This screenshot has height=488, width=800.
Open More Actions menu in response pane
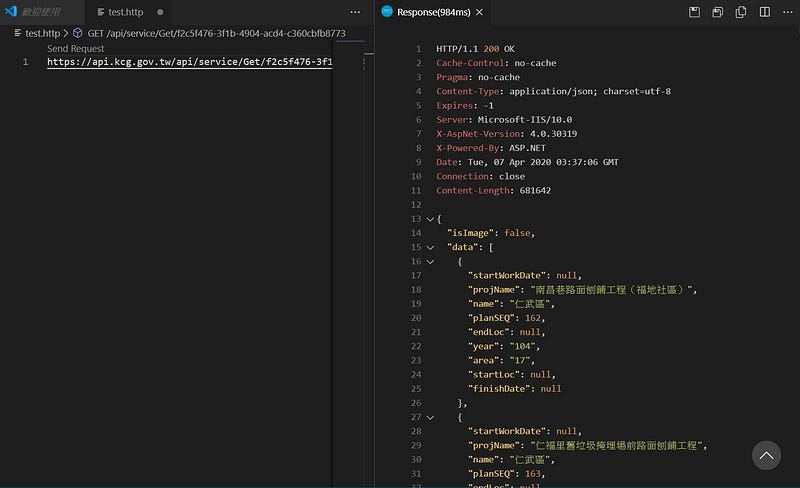[785, 12]
